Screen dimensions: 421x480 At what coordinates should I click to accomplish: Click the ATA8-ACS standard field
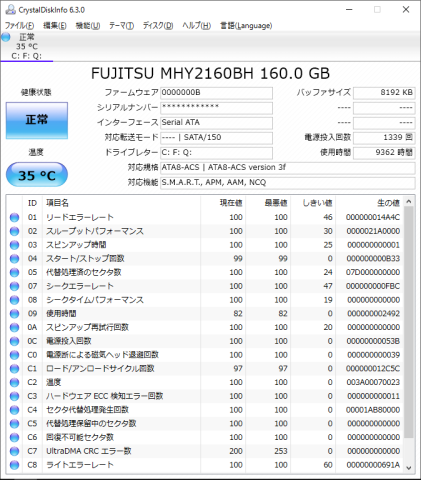288,168
